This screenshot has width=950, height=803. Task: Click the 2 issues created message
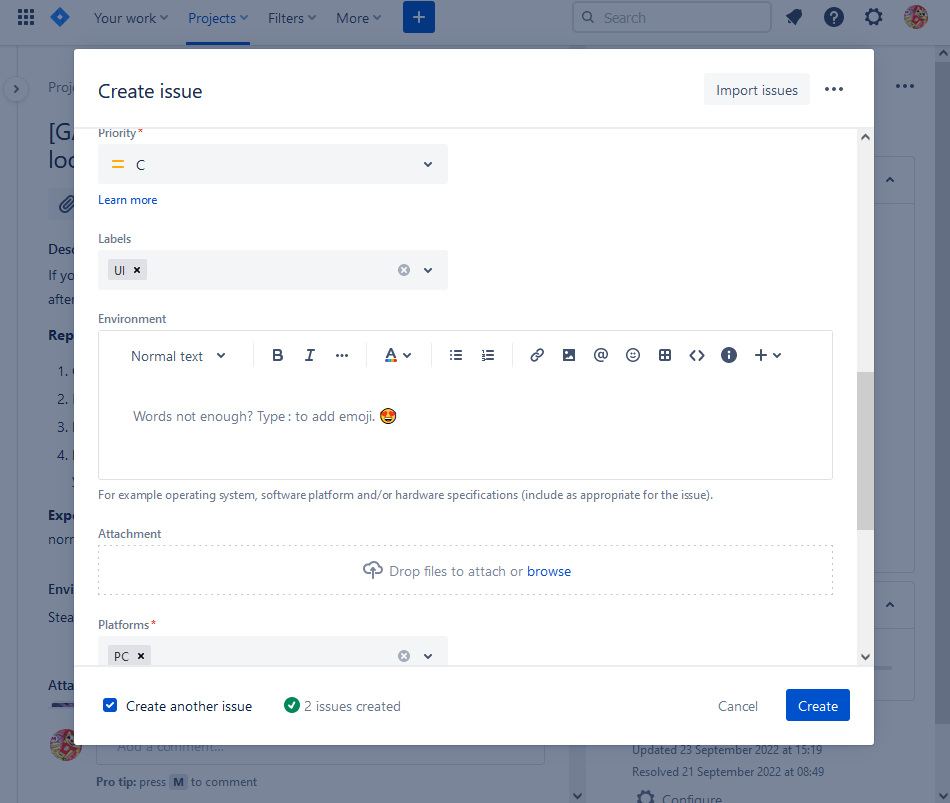[x=342, y=706]
